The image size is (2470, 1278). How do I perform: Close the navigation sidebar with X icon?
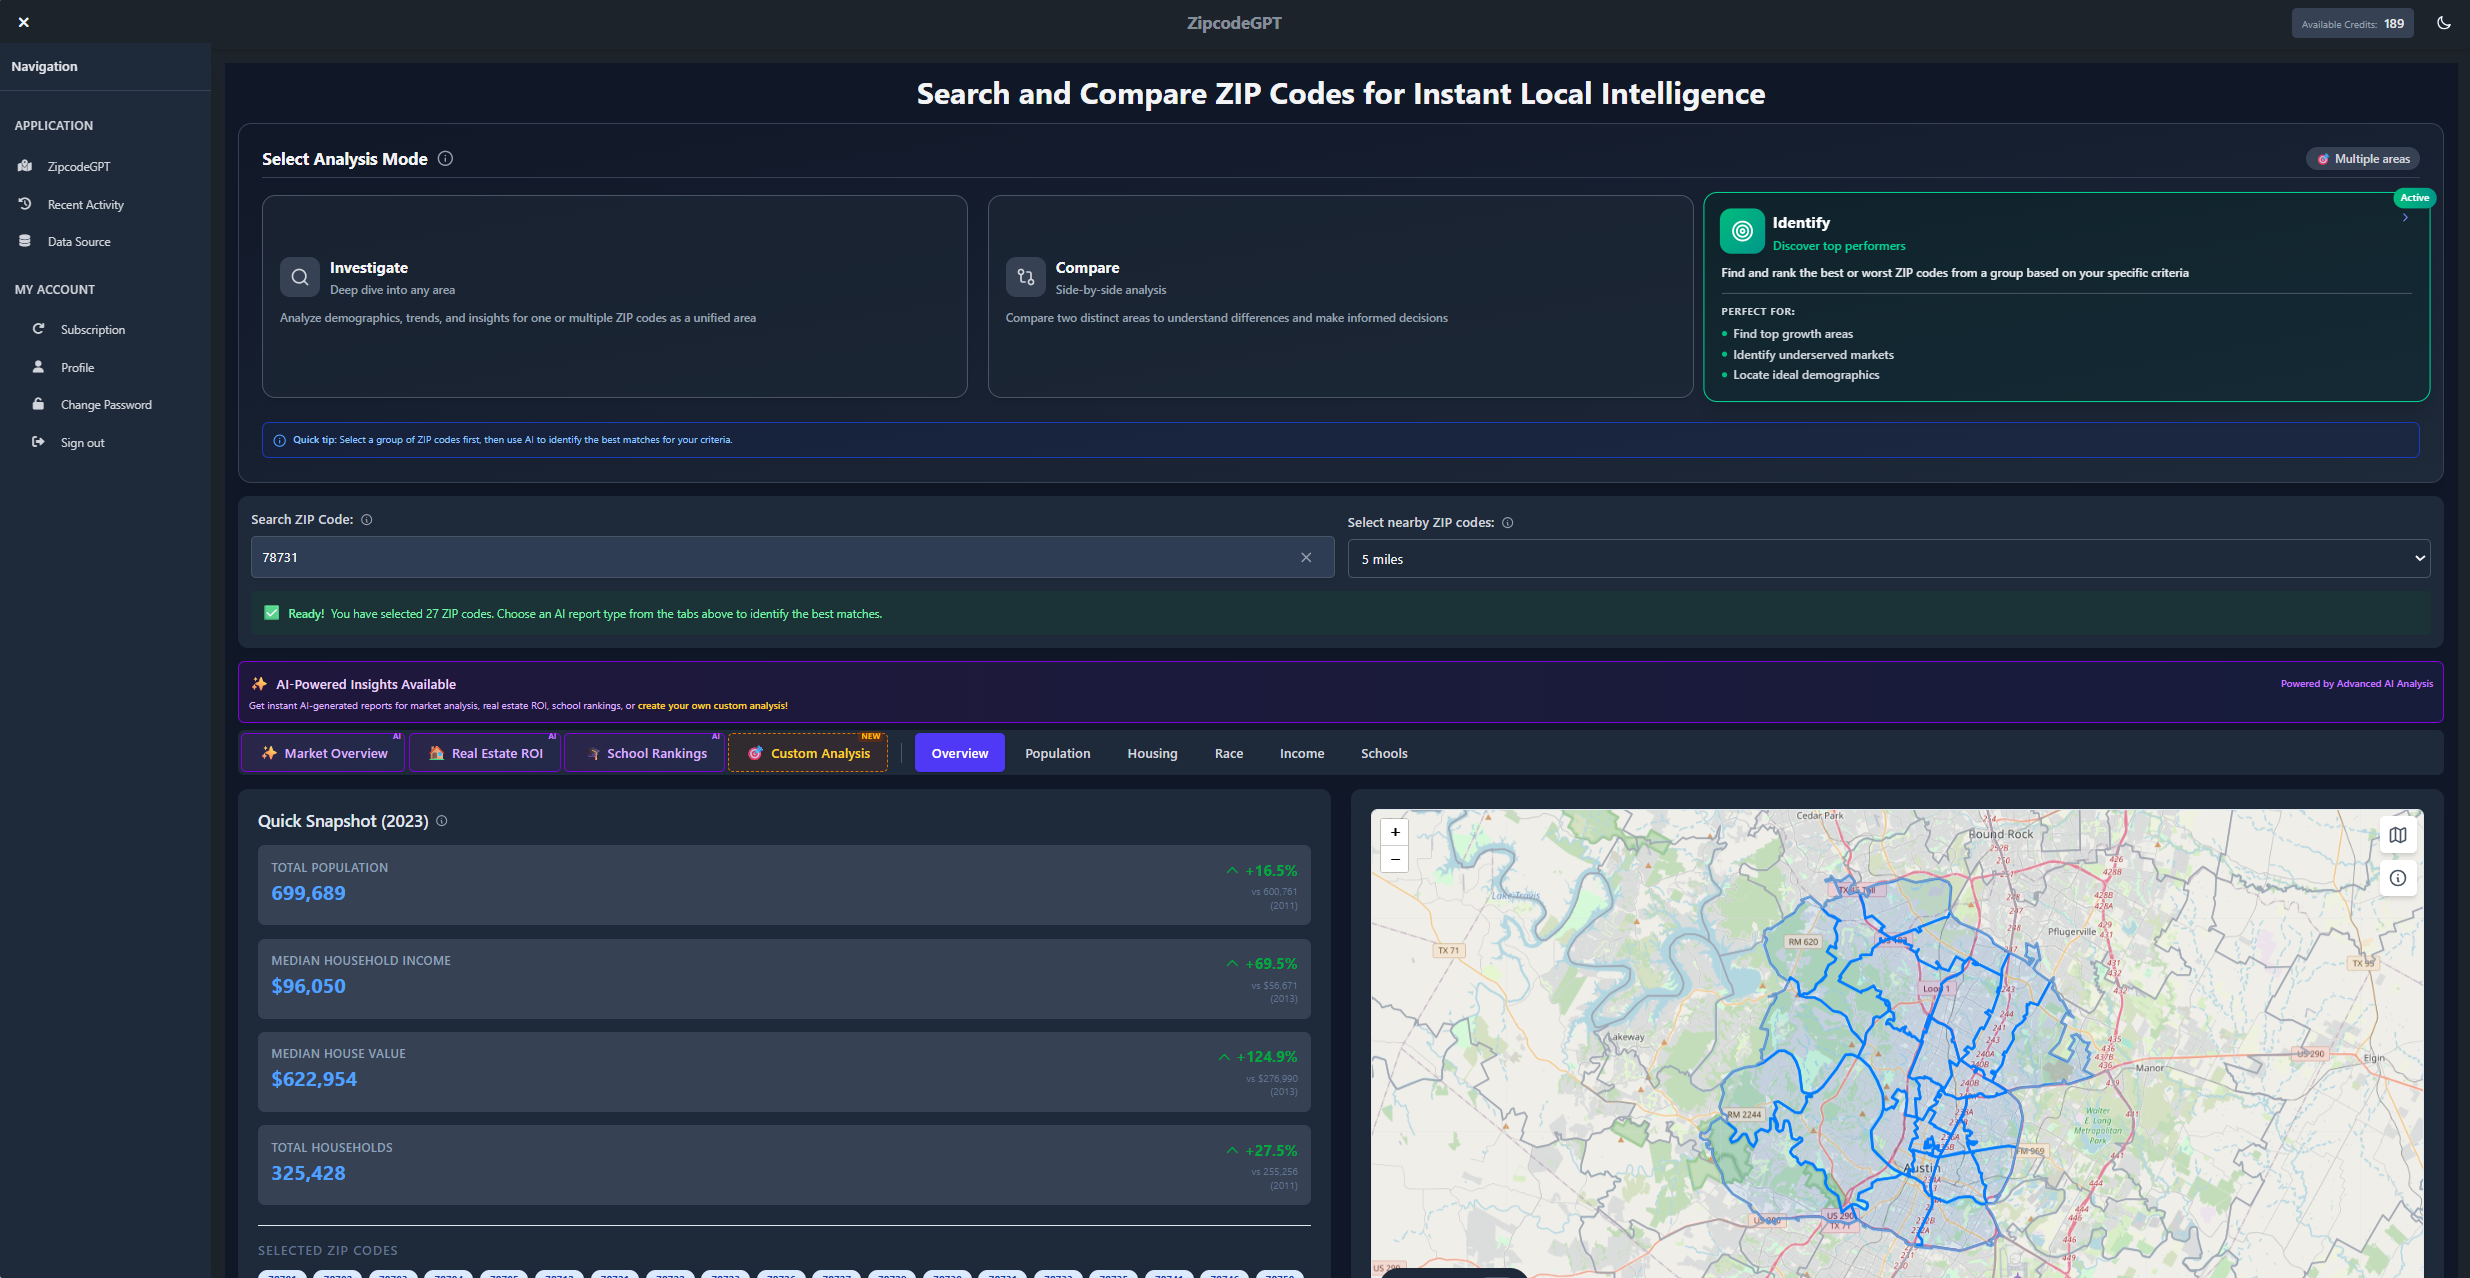pyautogui.click(x=24, y=22)
